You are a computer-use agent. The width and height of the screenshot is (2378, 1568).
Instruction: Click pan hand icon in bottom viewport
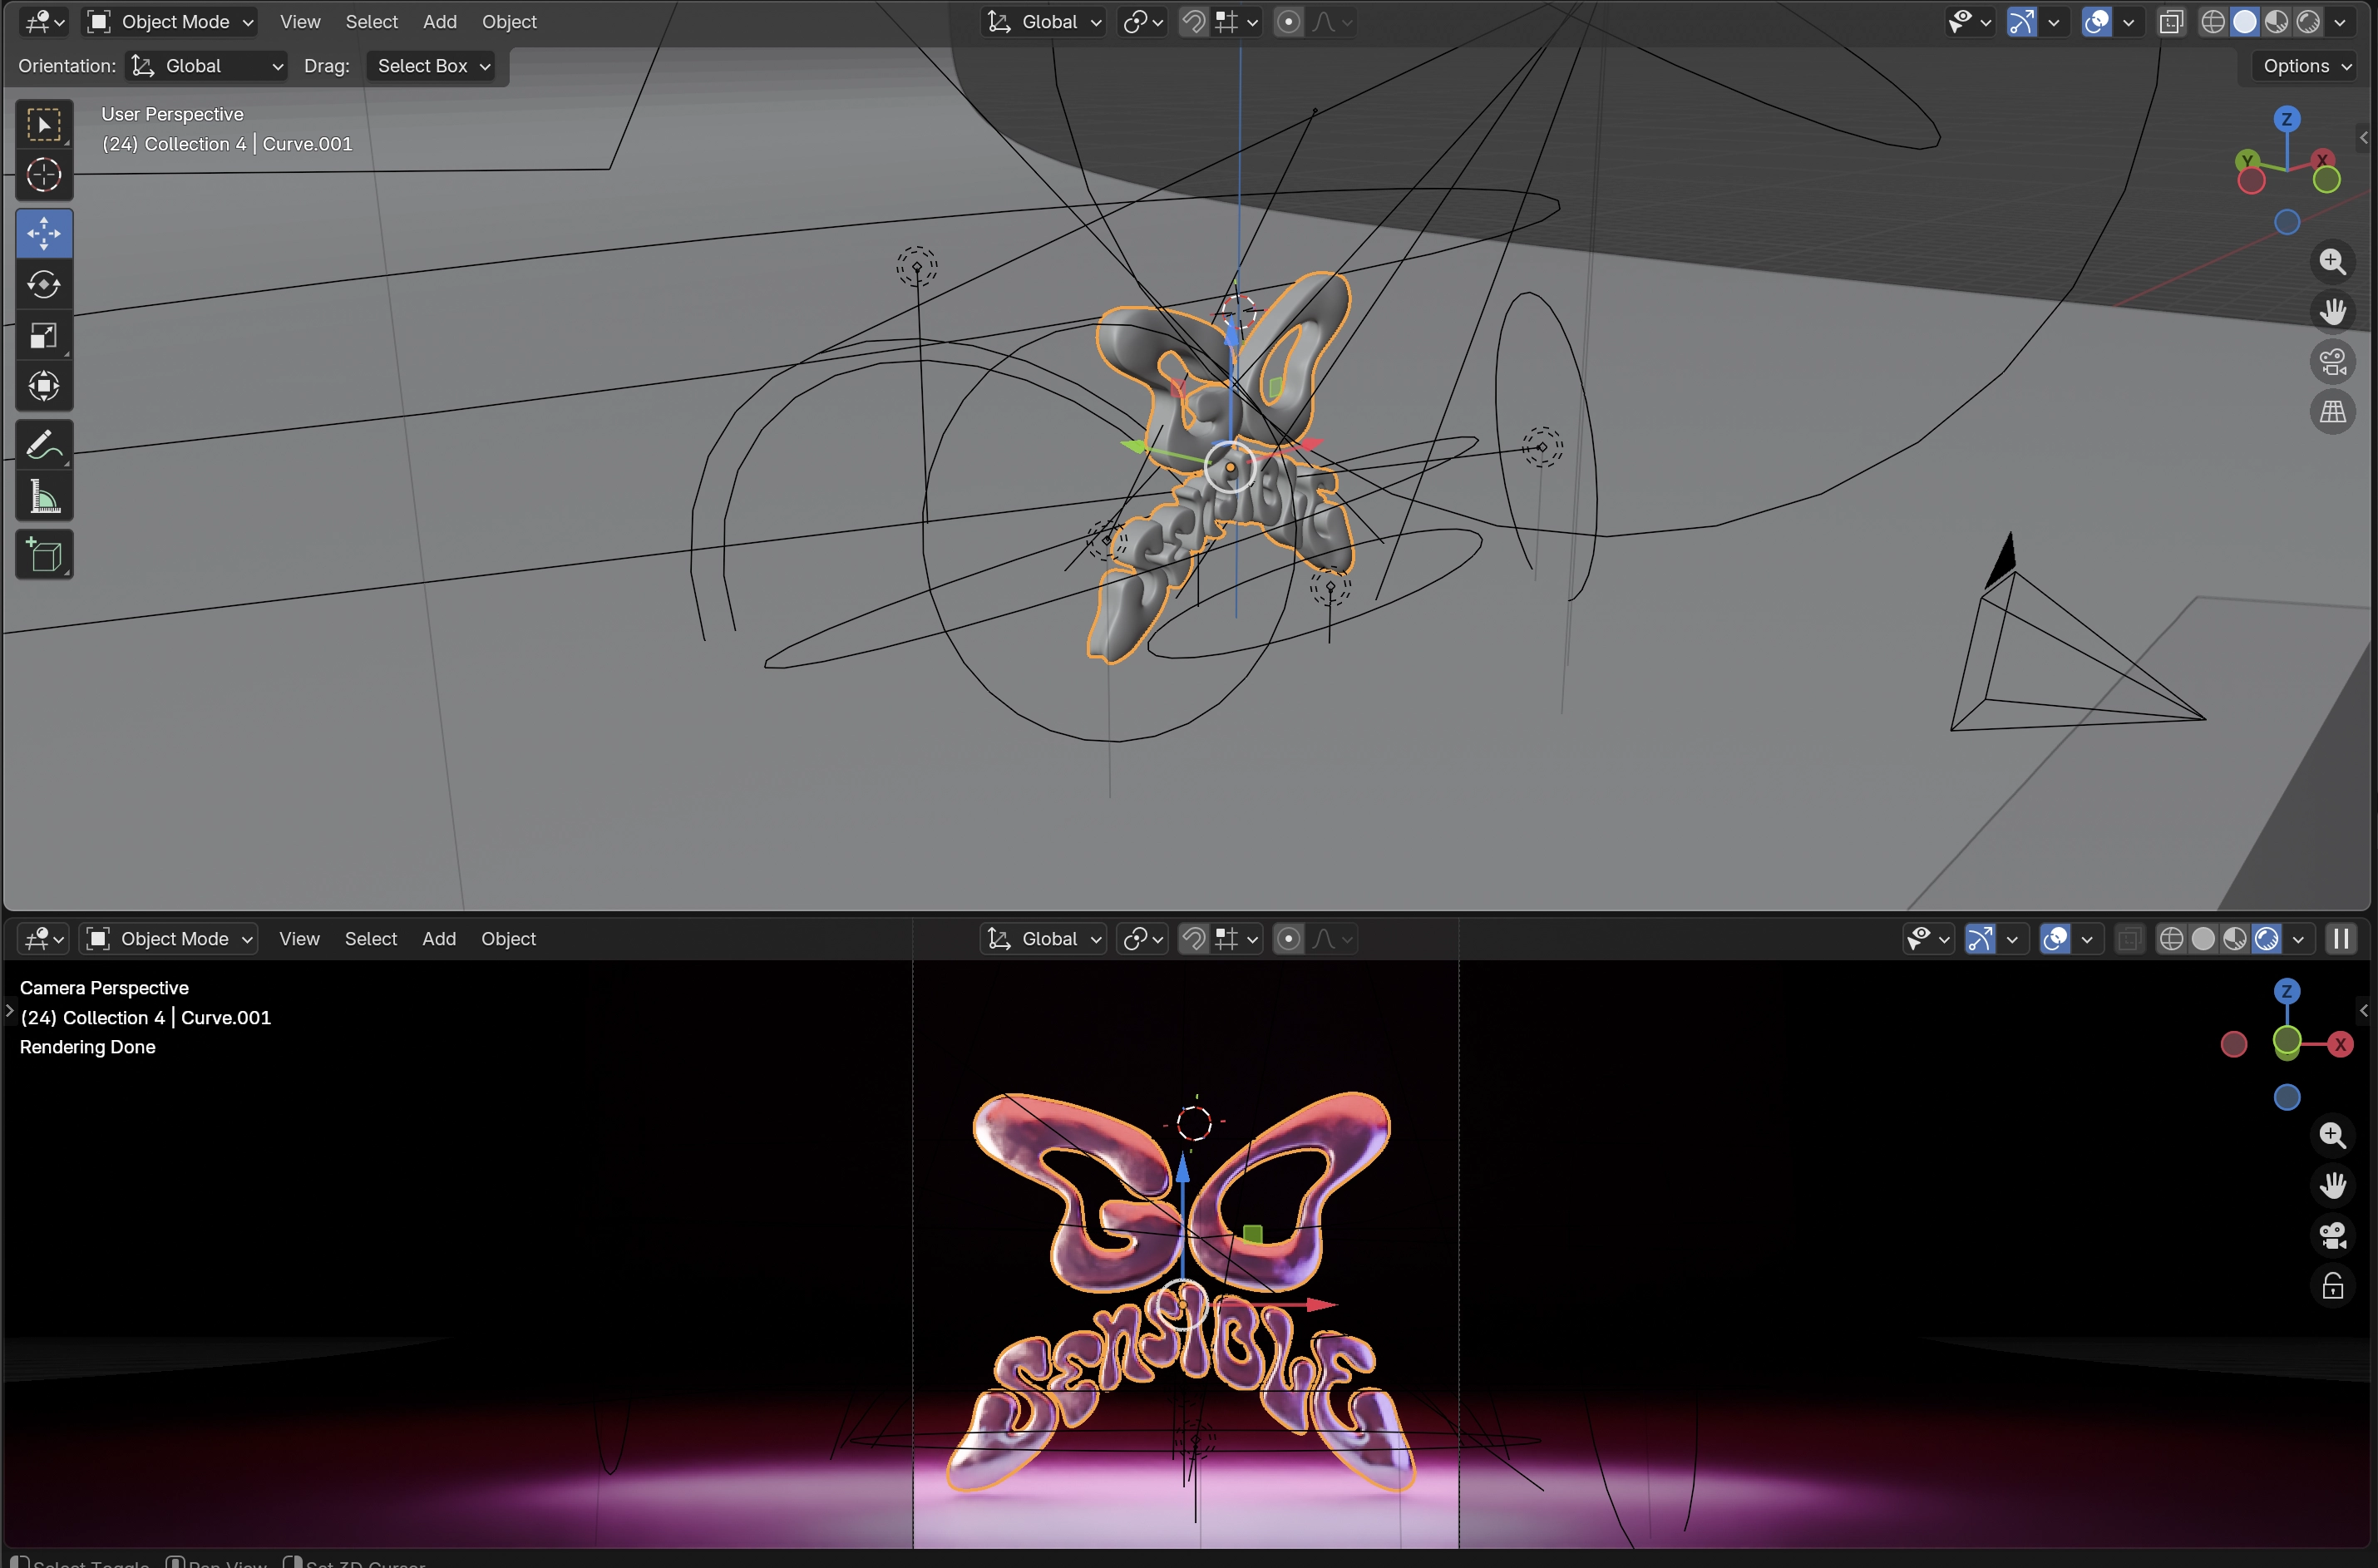pos(2333,1185)
